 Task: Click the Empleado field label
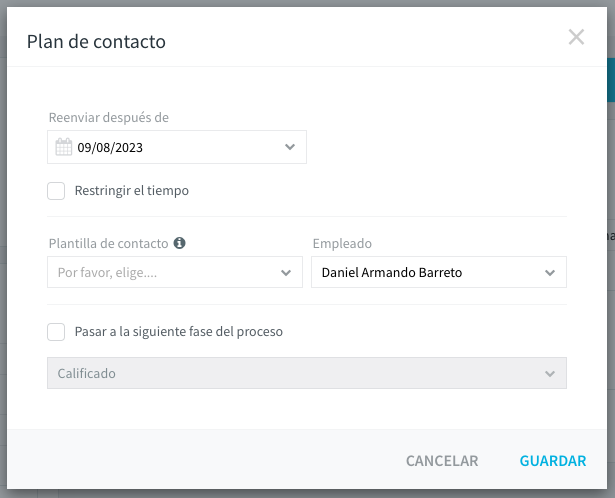[x=342, y=244]
